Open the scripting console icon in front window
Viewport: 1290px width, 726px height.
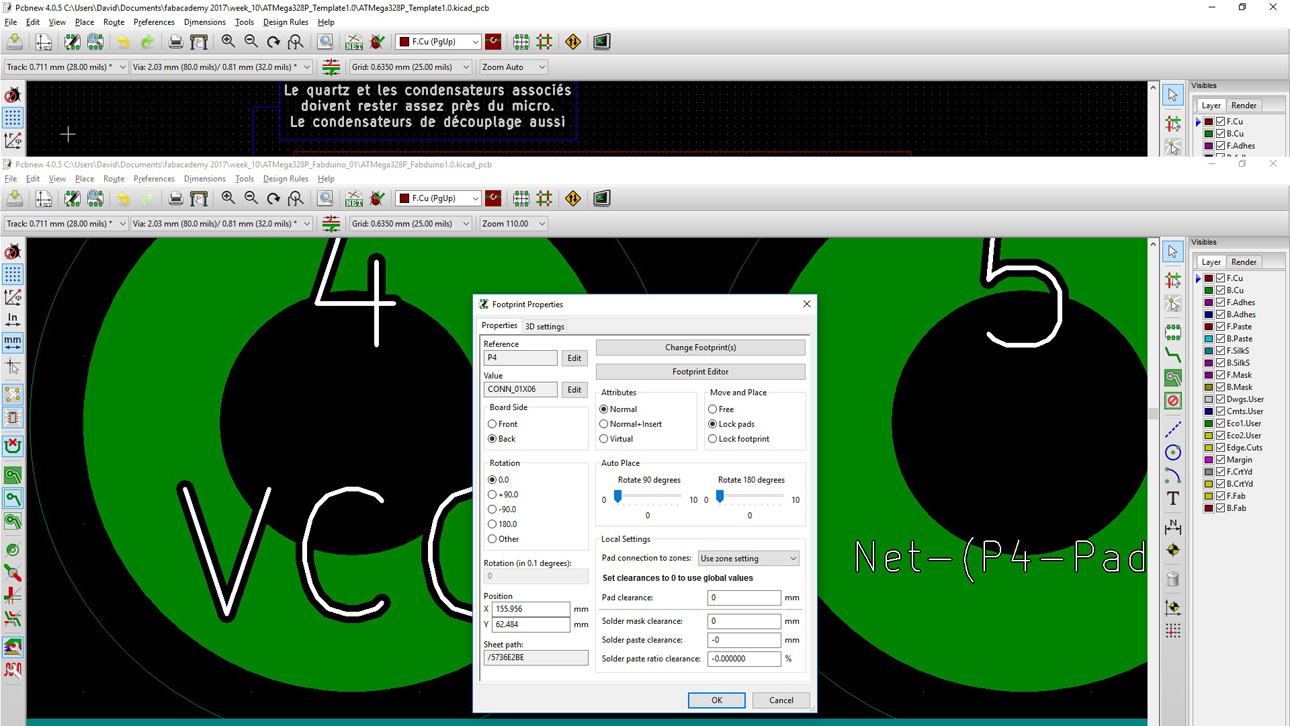pos(601,198)
